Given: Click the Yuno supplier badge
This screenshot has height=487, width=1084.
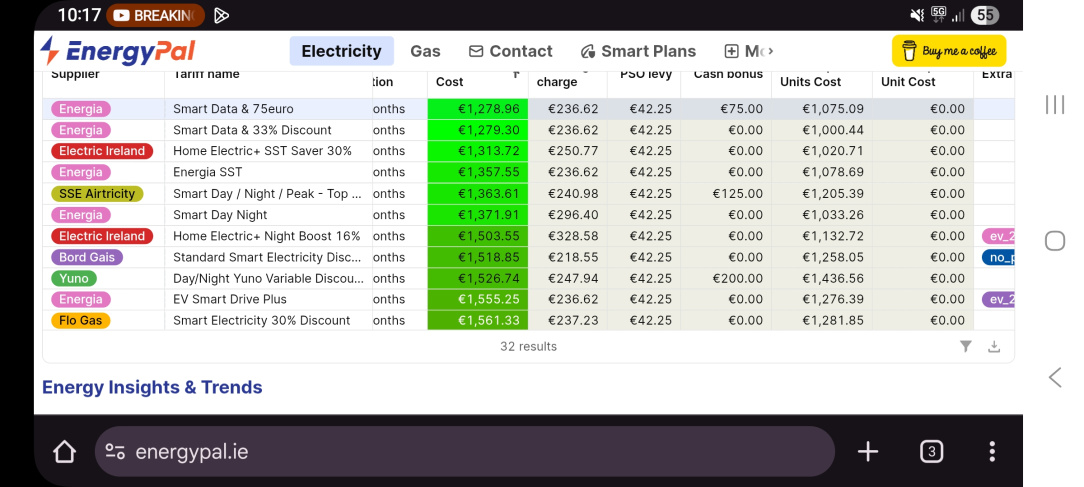Looking at the screenshot, I should [74, 278].
